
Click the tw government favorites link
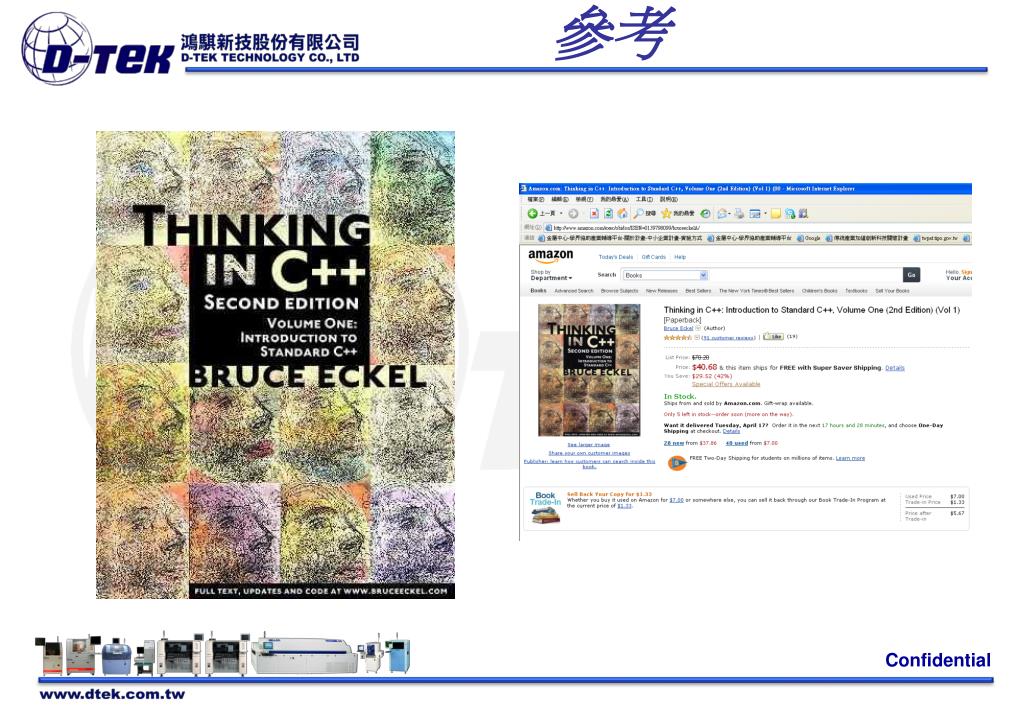click(936, 238)
